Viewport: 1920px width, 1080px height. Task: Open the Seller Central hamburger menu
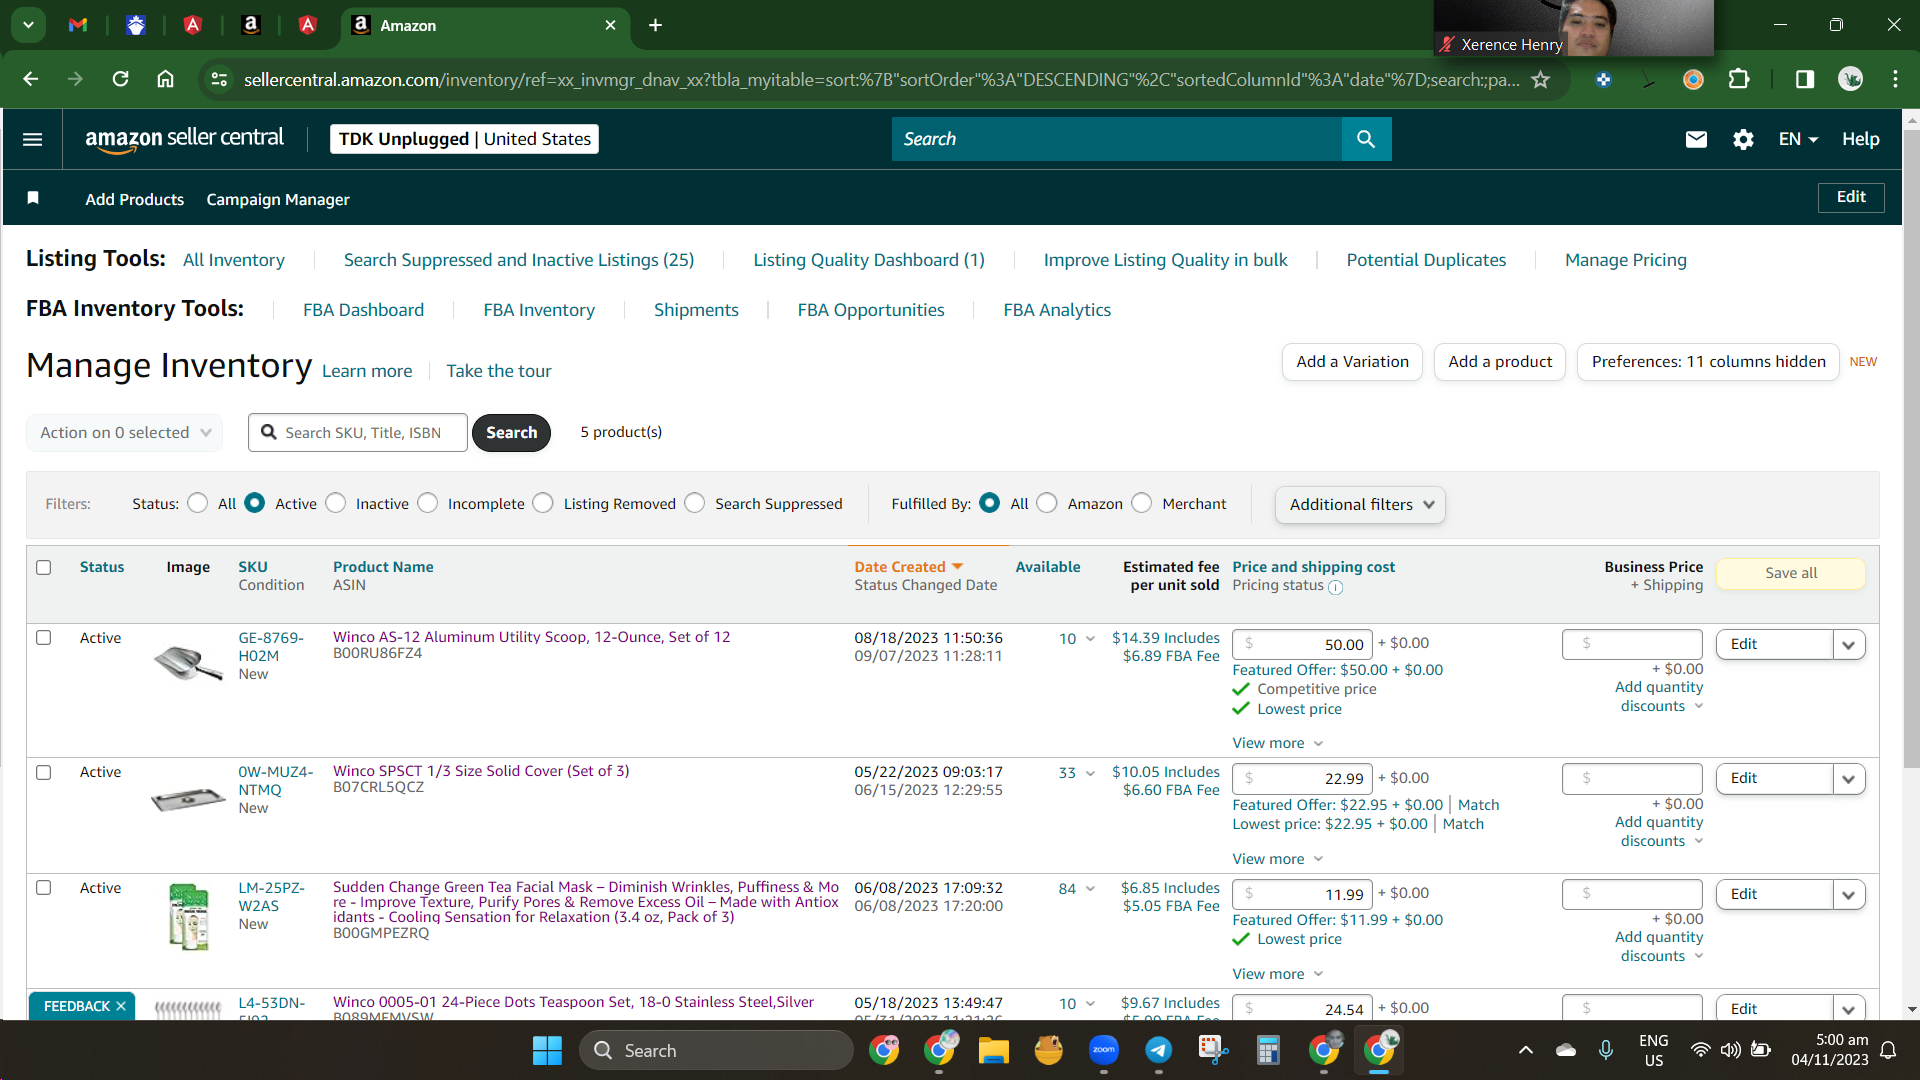pos(32,139)
